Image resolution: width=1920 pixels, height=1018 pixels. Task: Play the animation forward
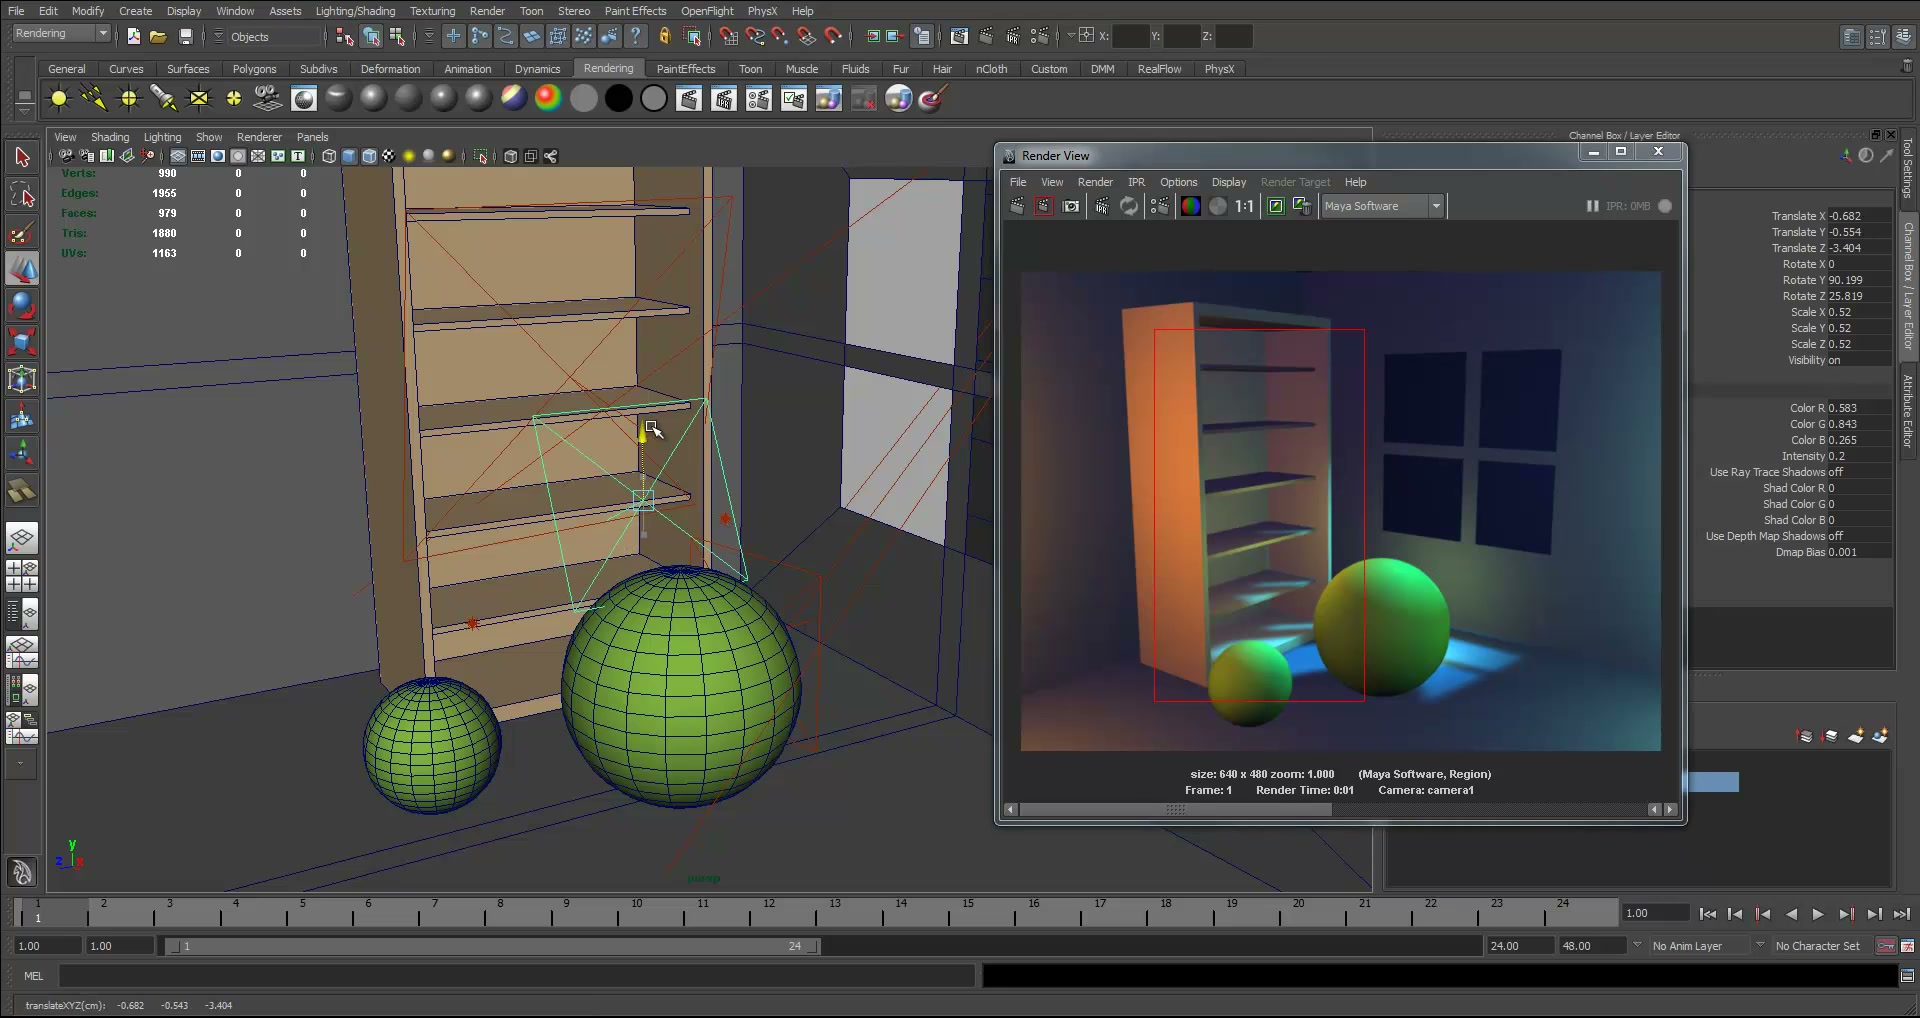1818,914
